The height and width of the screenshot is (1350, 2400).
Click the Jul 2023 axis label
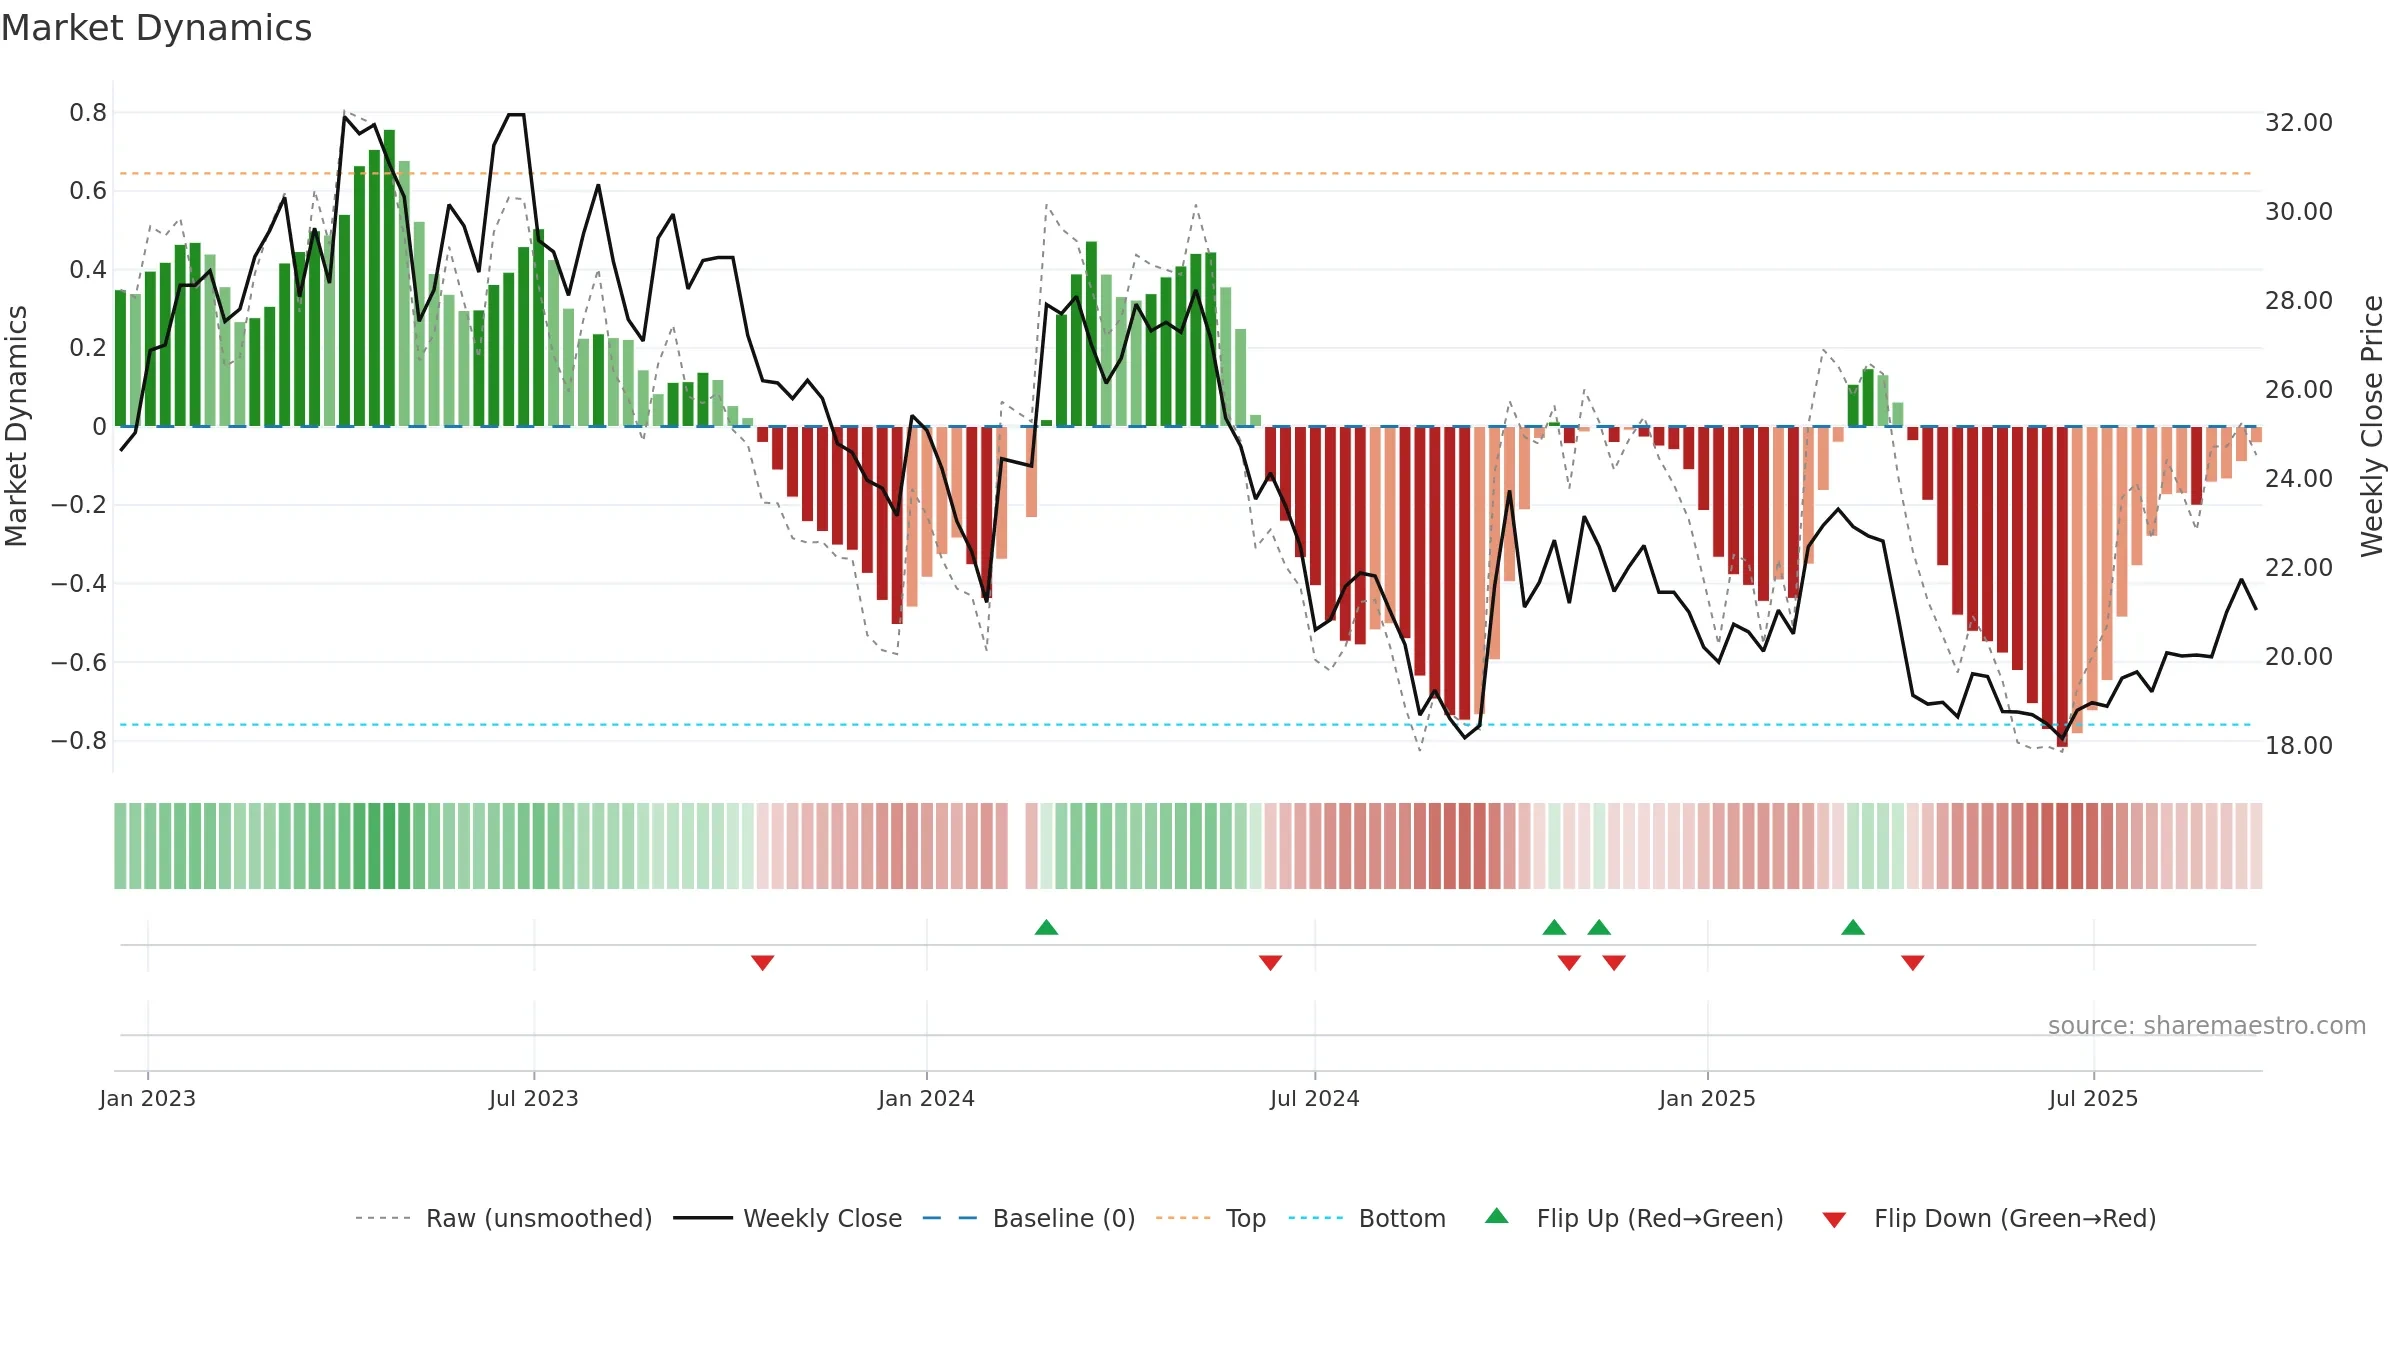point(534,1098)
